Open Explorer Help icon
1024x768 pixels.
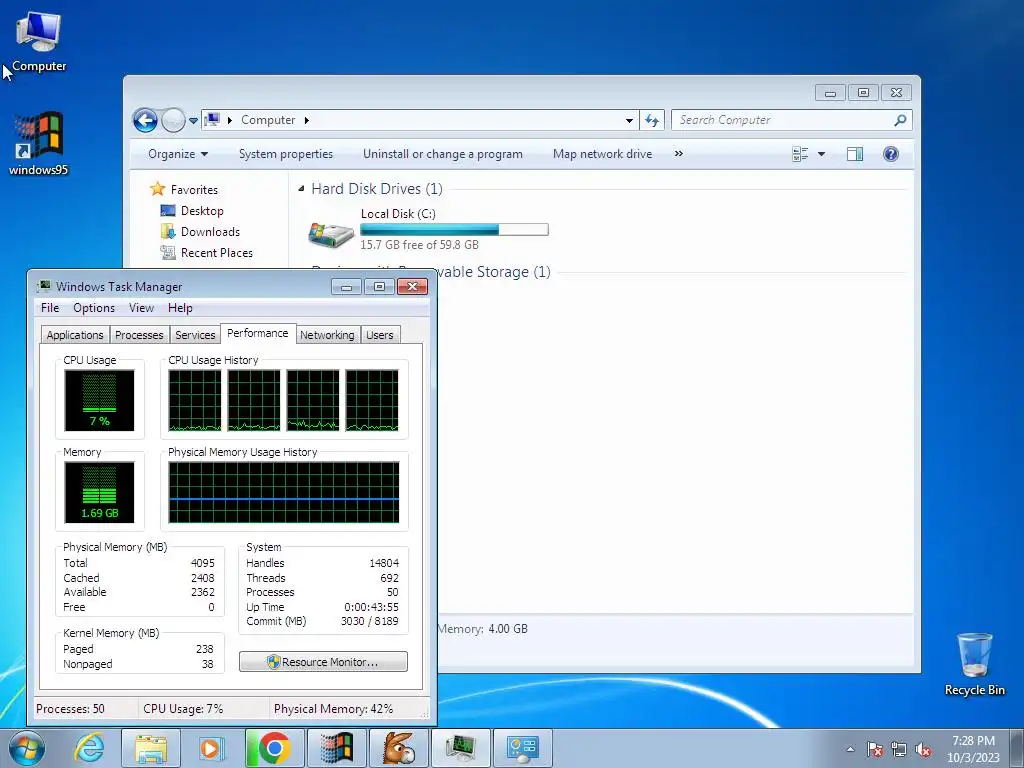point(891,154)
